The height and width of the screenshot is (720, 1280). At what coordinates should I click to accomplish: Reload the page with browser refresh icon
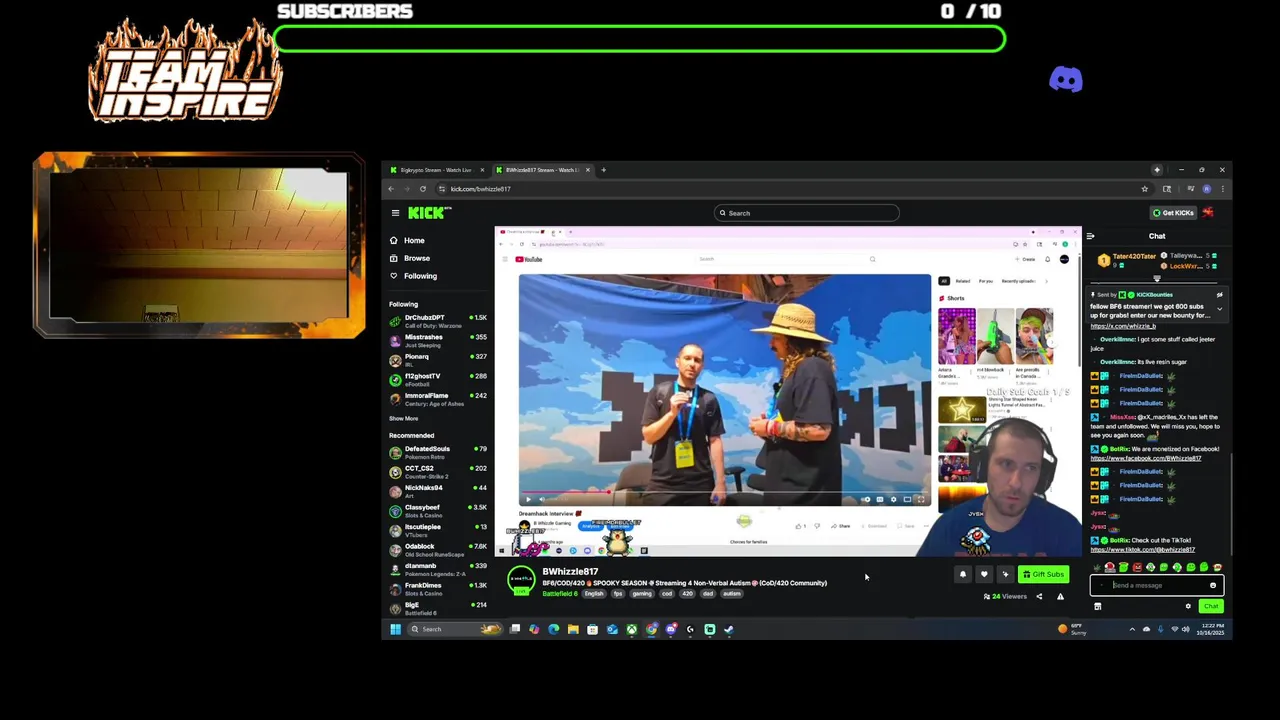(423, 189)
